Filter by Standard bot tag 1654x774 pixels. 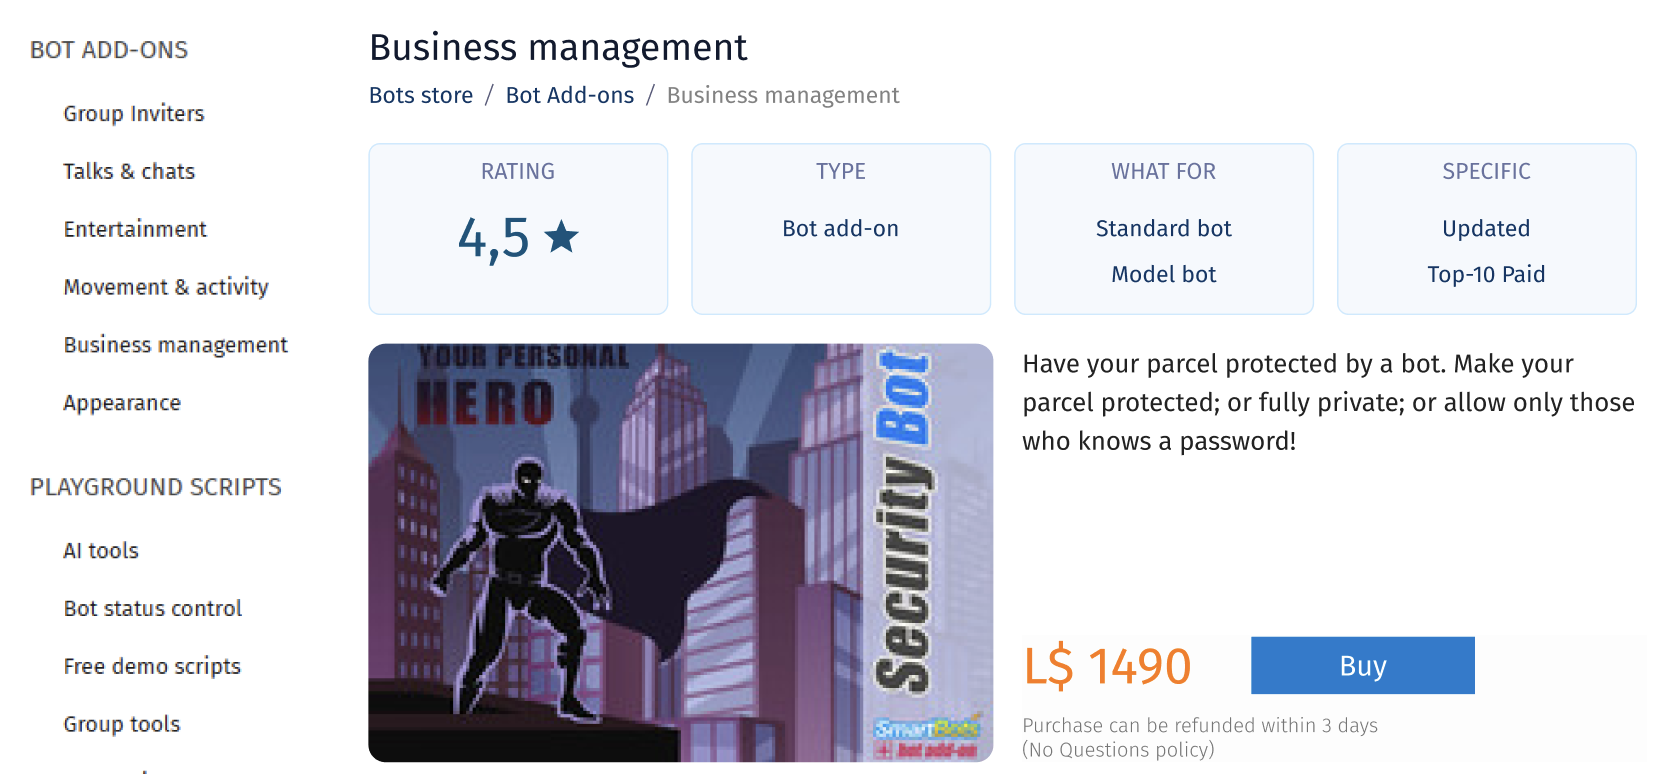1163,229
